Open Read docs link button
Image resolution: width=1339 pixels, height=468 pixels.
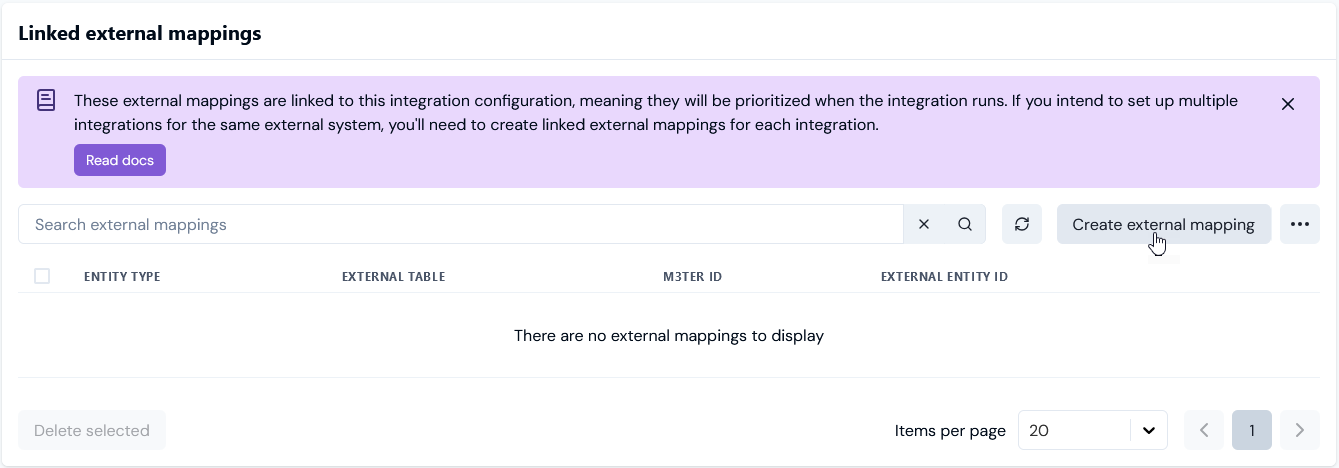120,160
